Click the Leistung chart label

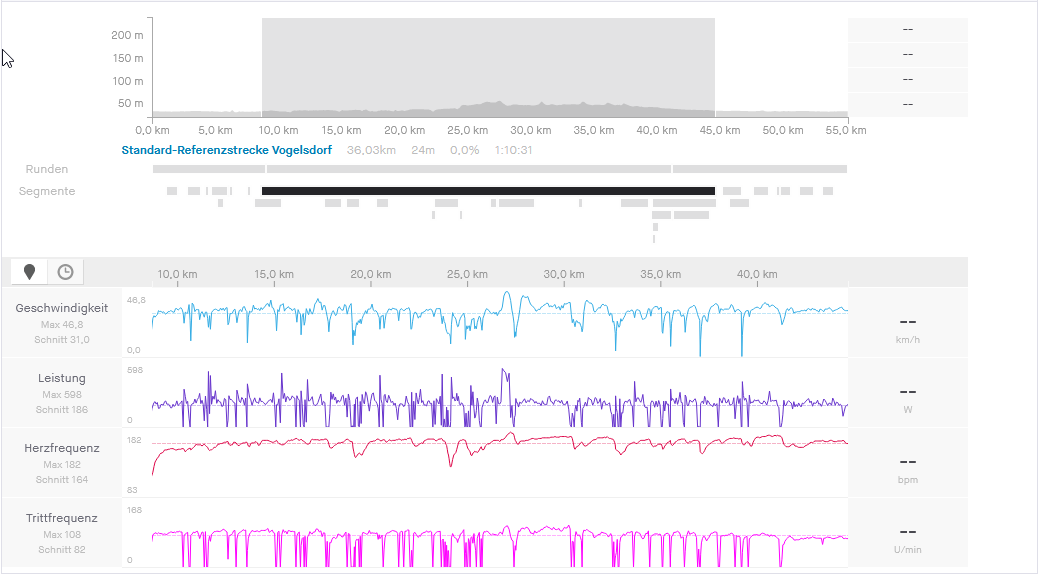click(62, 378)
